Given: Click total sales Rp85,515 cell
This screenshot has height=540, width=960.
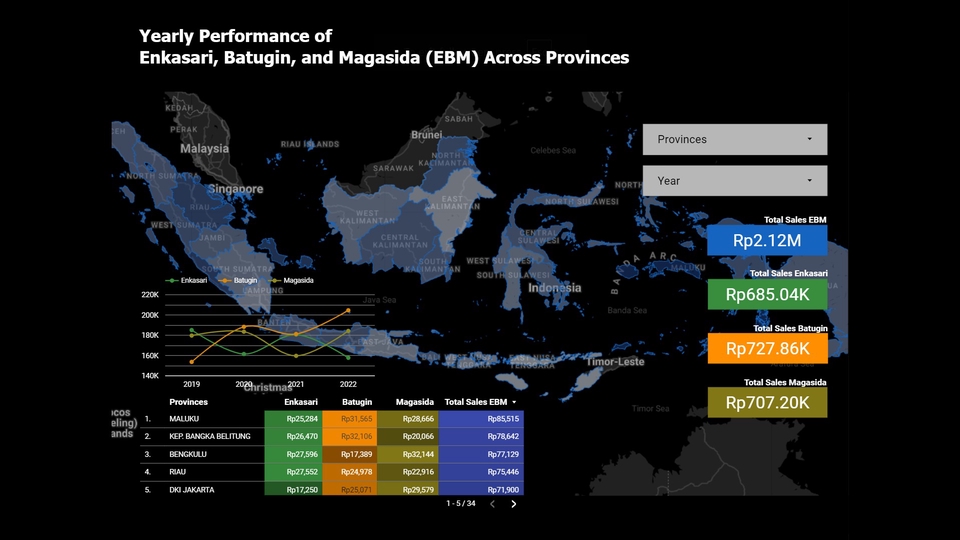Looking at the screenshot, I should tap(481, 419).
